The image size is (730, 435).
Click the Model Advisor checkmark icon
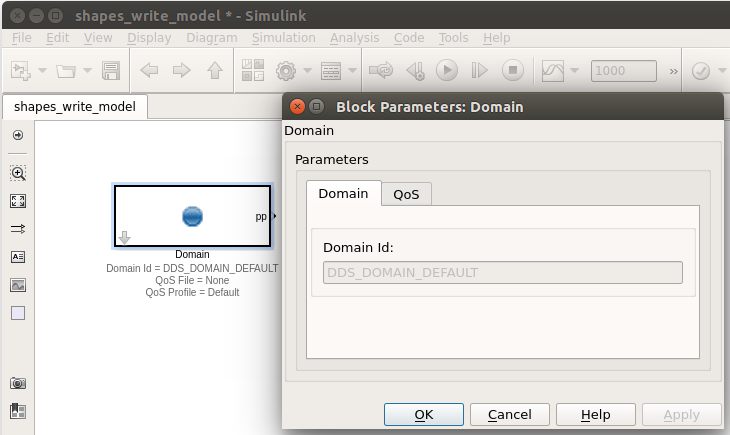pos(701,71)
